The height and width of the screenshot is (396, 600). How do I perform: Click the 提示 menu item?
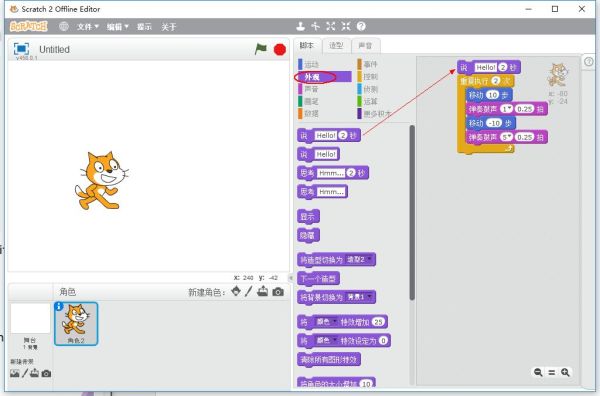click(x=144, y=26)
